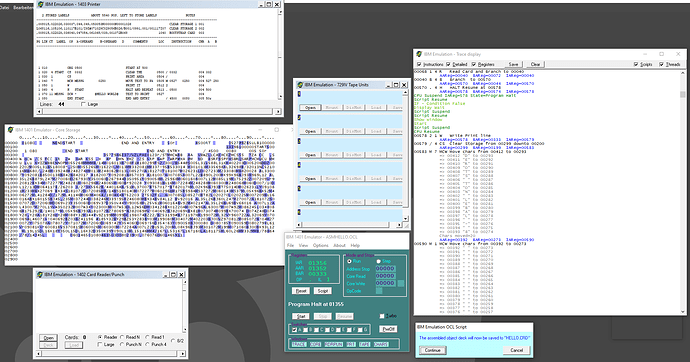Click the Address Stop input field
Image resolution: width=690 pixels, height=362 pixels.
point(385,269)
